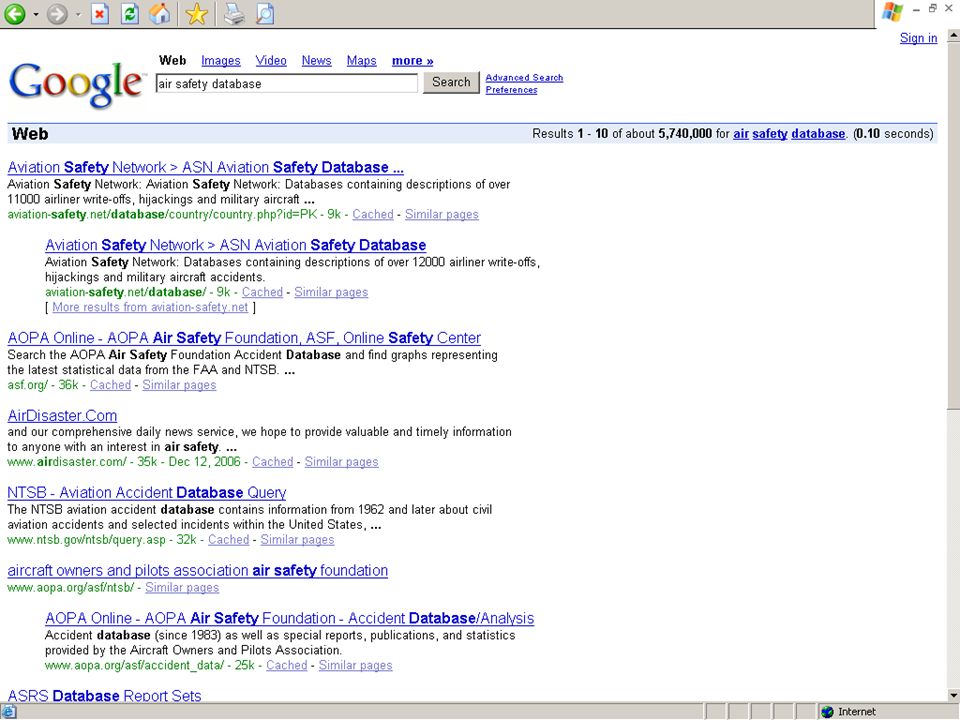
Task: Open 'aircraft owners and pilots association' result
Action: pyautogui.click(x=197, y=570)
